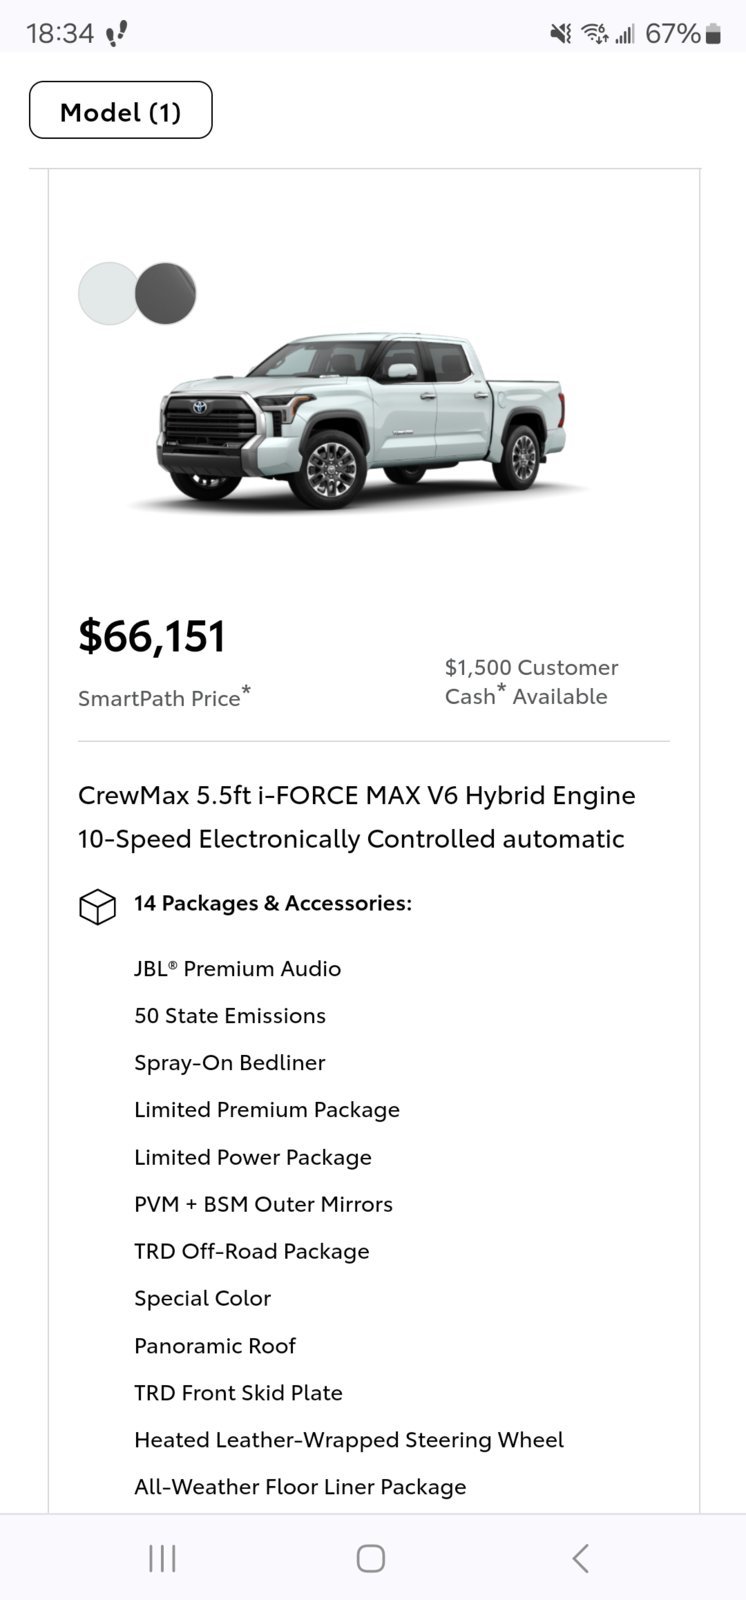Click the 14 Packages & Accessories heading
This screenshot has width=746, height=1600.
coord(273,903)
